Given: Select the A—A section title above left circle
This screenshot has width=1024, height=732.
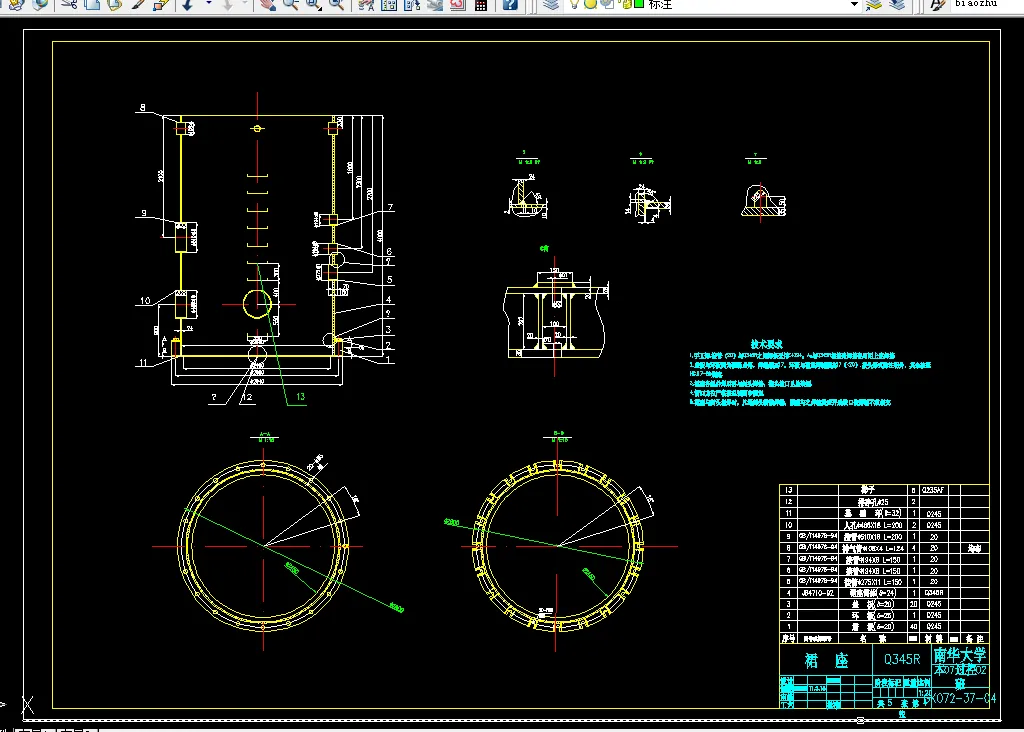Looking at the screenshot, I should (x=264, y=434).
